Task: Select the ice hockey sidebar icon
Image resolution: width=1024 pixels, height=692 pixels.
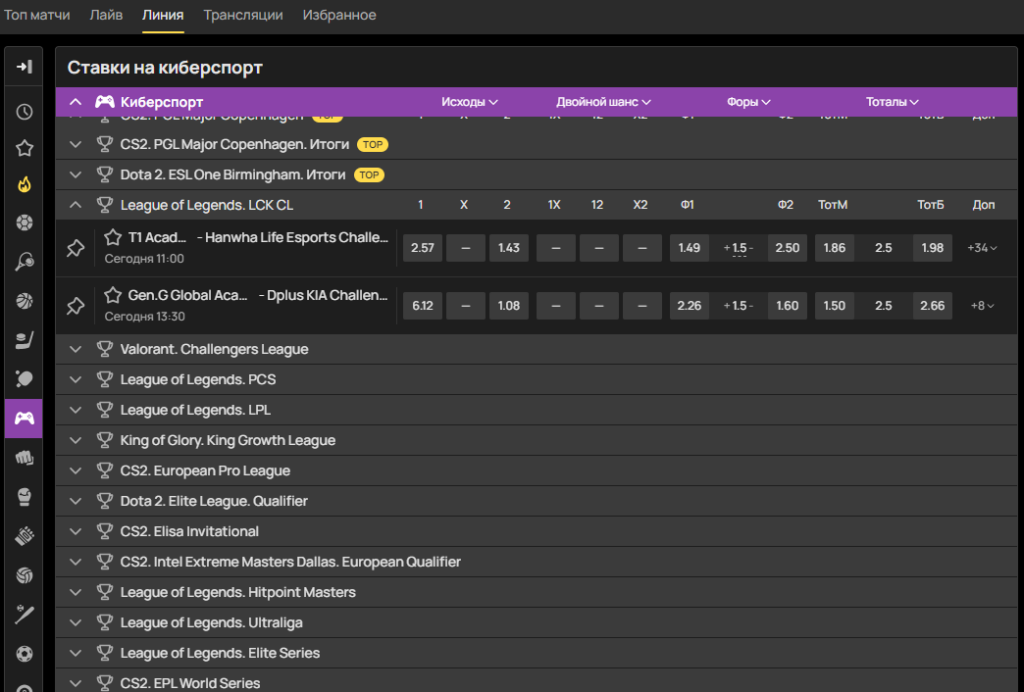Action: [24, 340]
